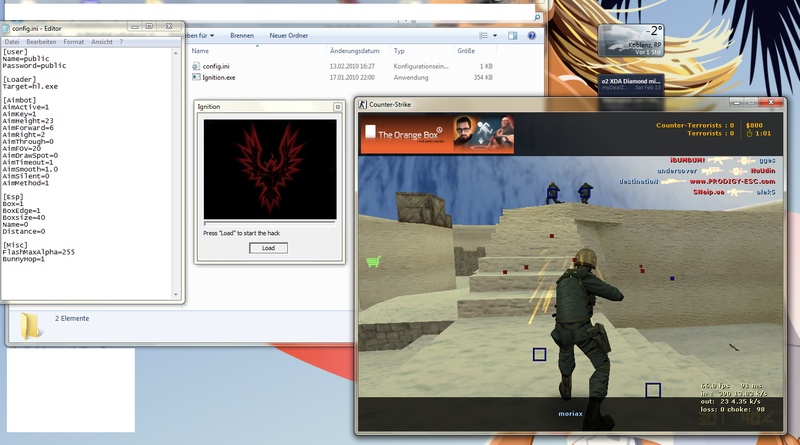This screenshot has height=445, width=800.
Task: Open the Koblenz weather gadget
Action: coord(631,40)
